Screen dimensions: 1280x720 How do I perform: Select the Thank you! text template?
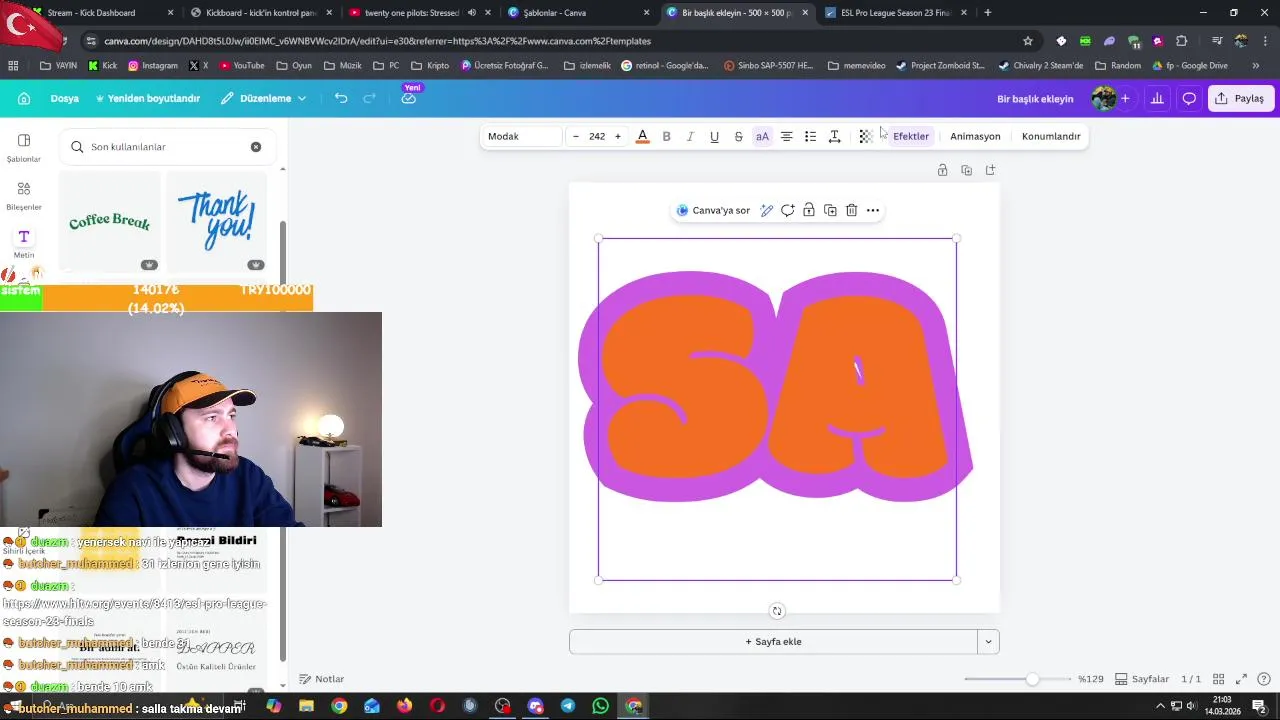(x=216, y=221)
